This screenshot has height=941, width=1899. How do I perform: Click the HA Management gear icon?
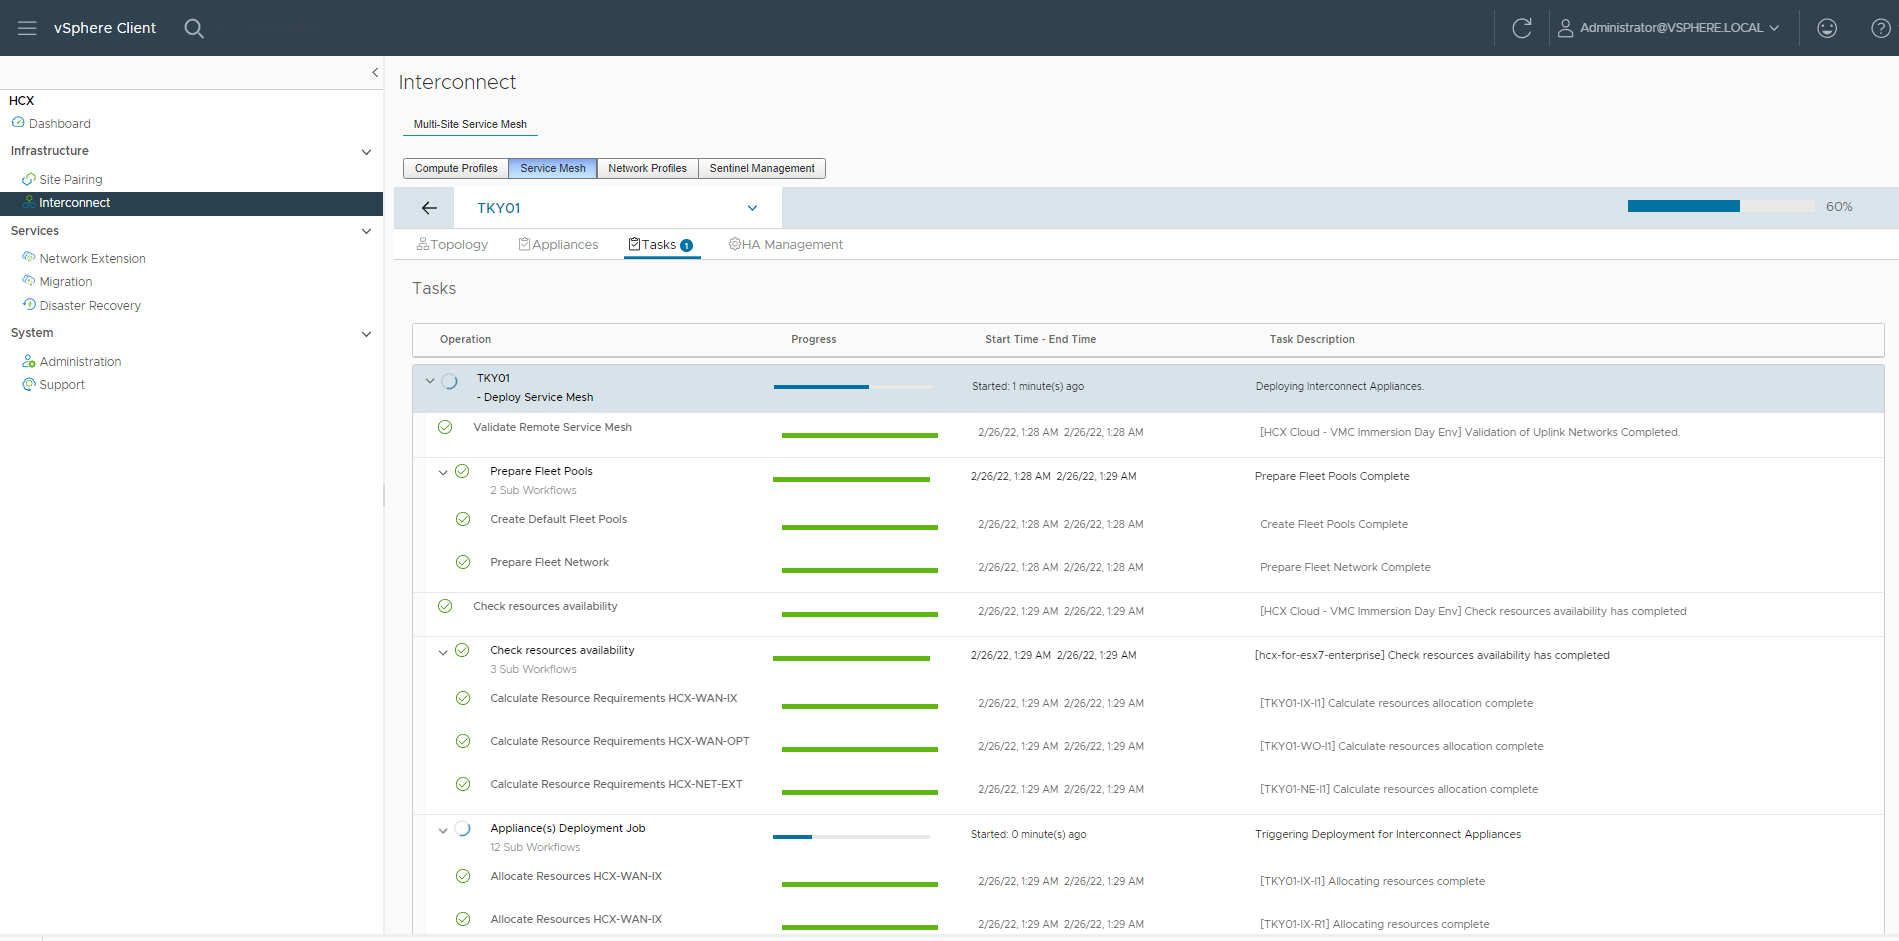(735, 244)
